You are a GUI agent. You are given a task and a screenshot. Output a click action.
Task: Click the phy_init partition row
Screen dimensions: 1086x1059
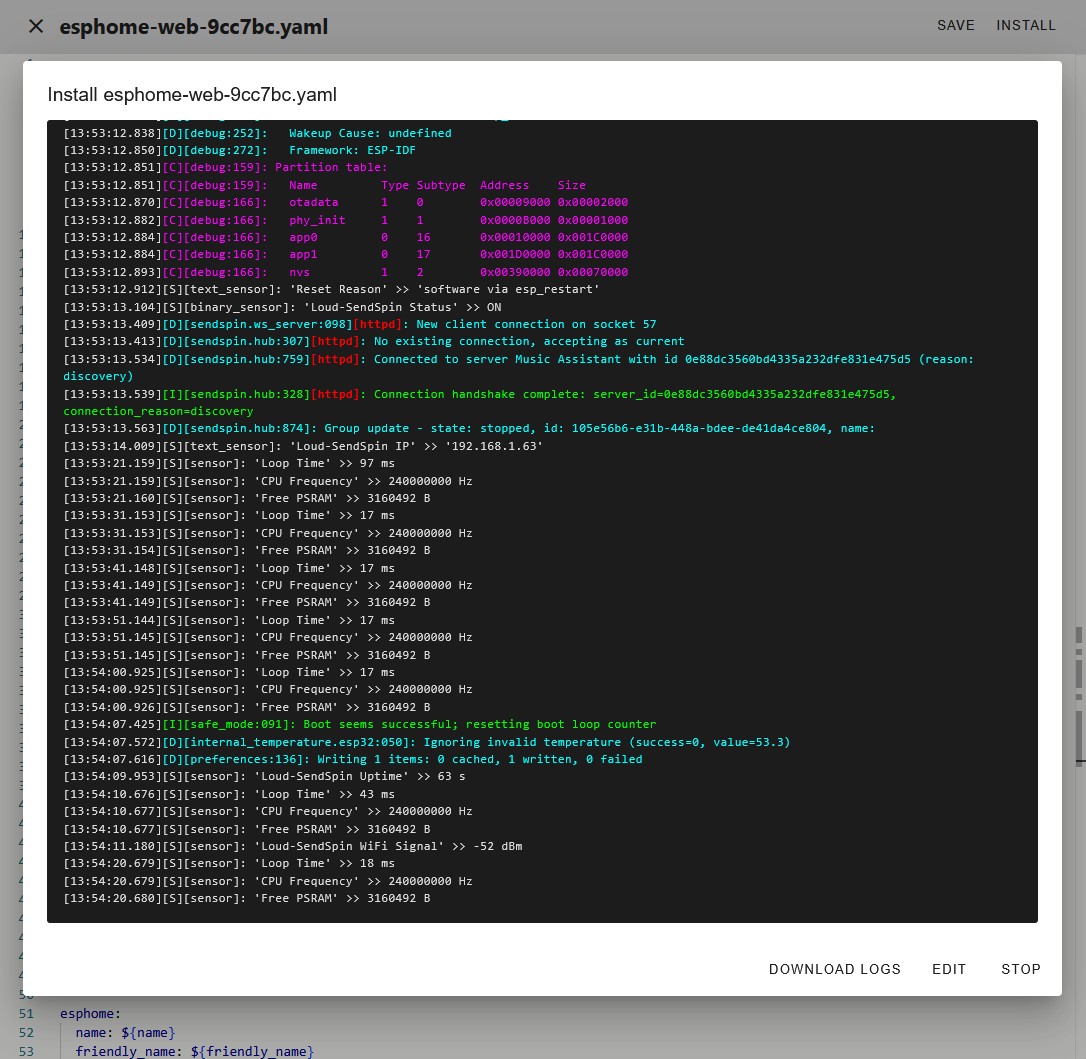(x=346, y=220)
